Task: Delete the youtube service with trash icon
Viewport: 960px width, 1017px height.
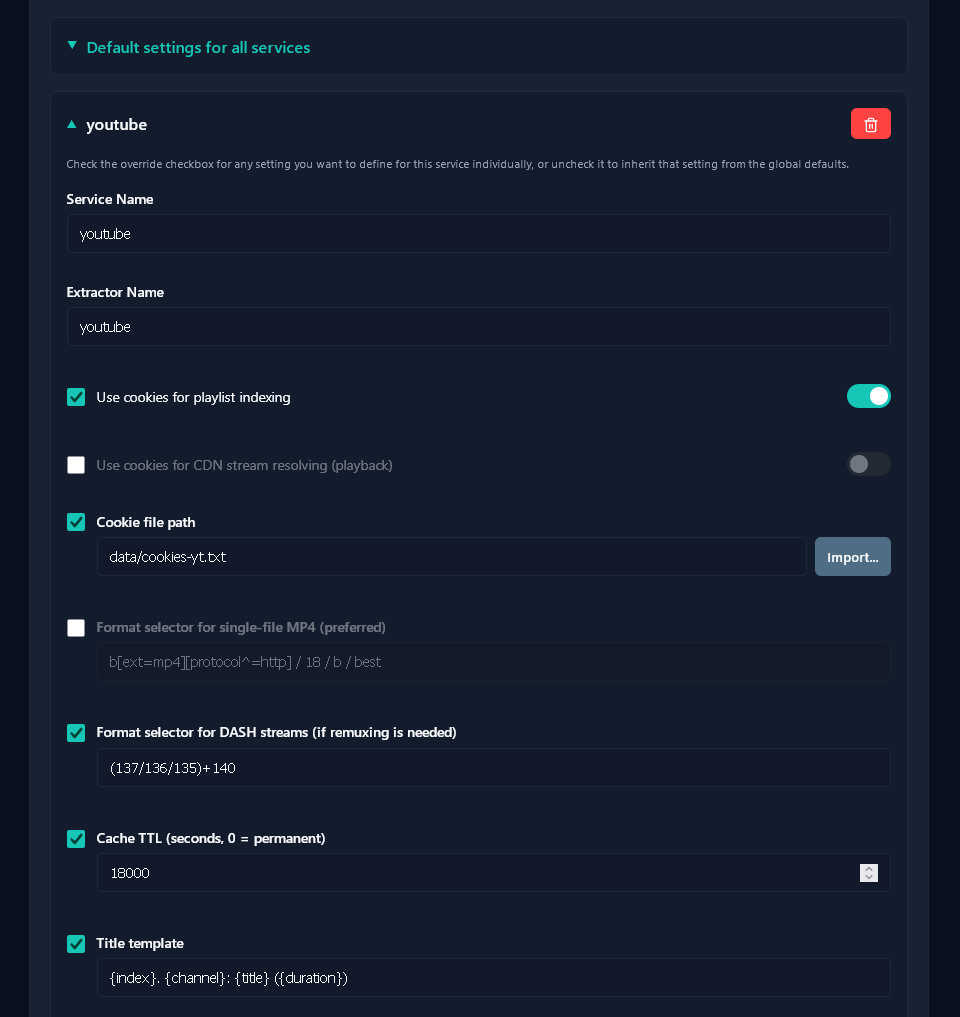Action: click(870, 124)
